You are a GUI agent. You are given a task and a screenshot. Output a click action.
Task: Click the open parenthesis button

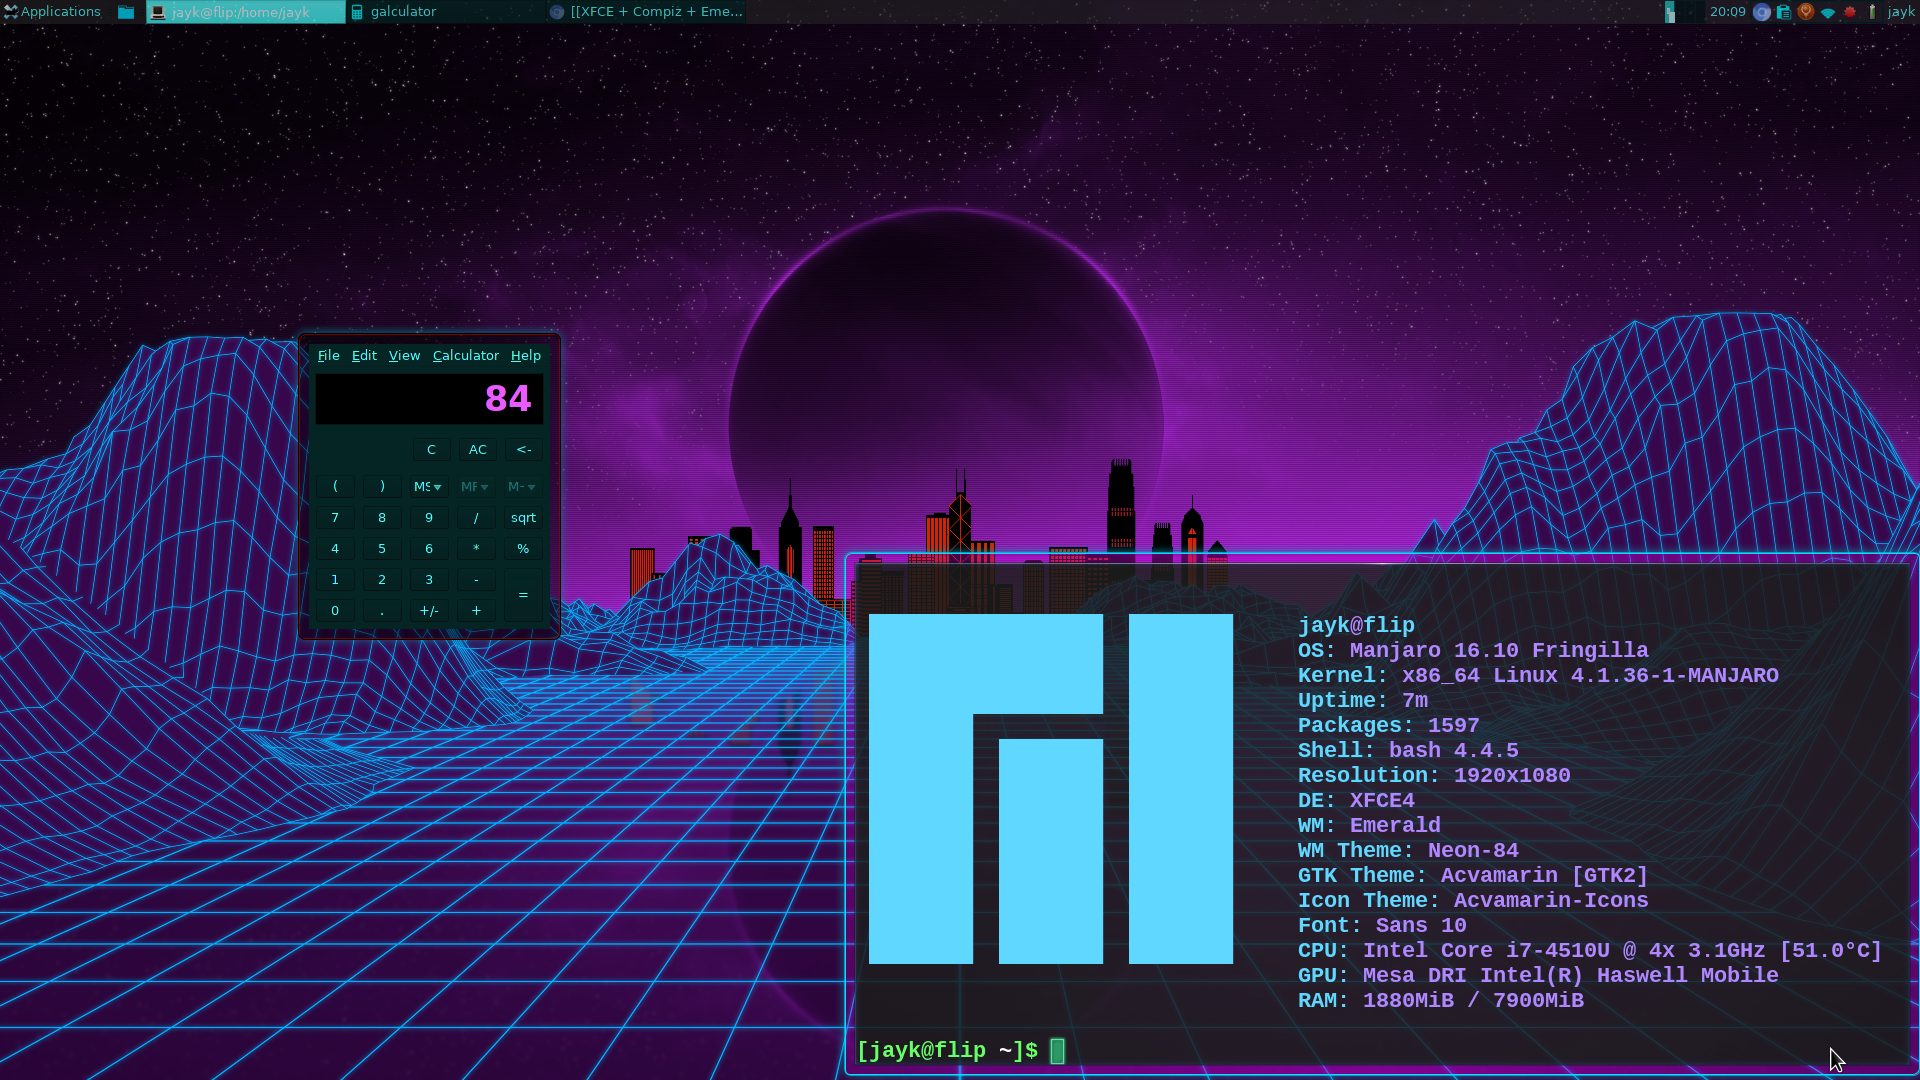335,486
